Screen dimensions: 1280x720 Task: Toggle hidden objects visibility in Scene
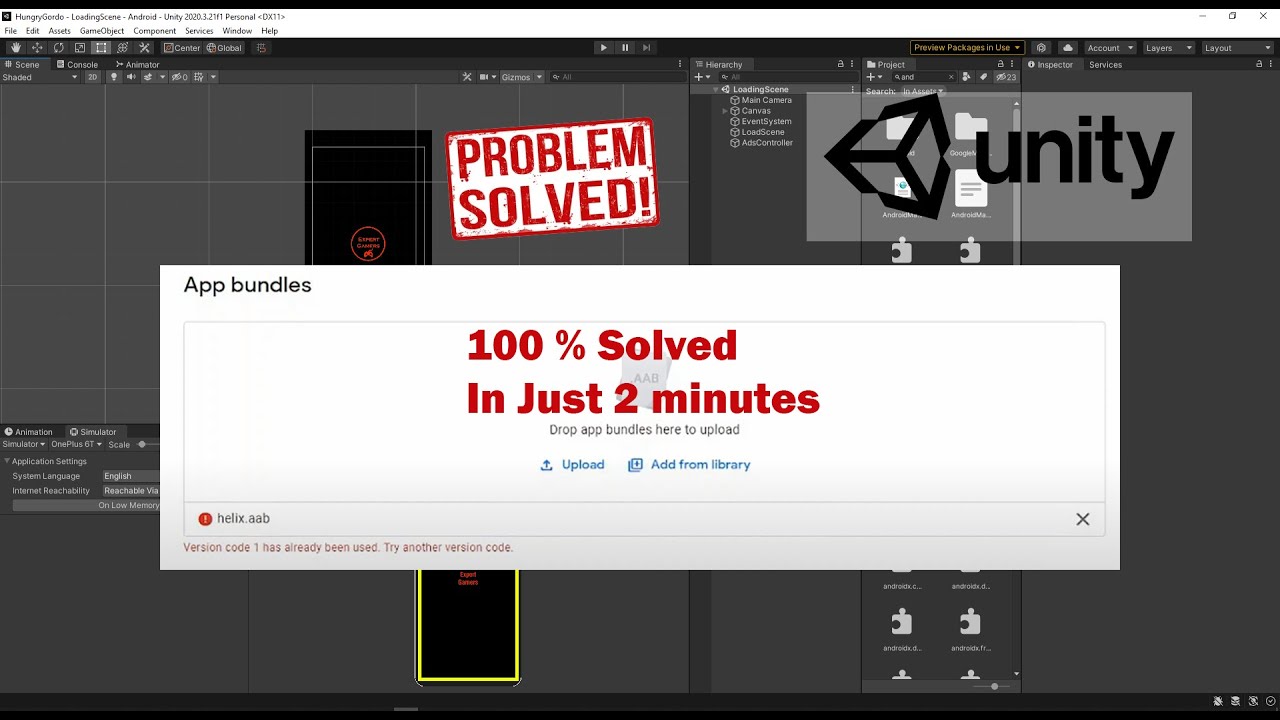pos(179,77)
